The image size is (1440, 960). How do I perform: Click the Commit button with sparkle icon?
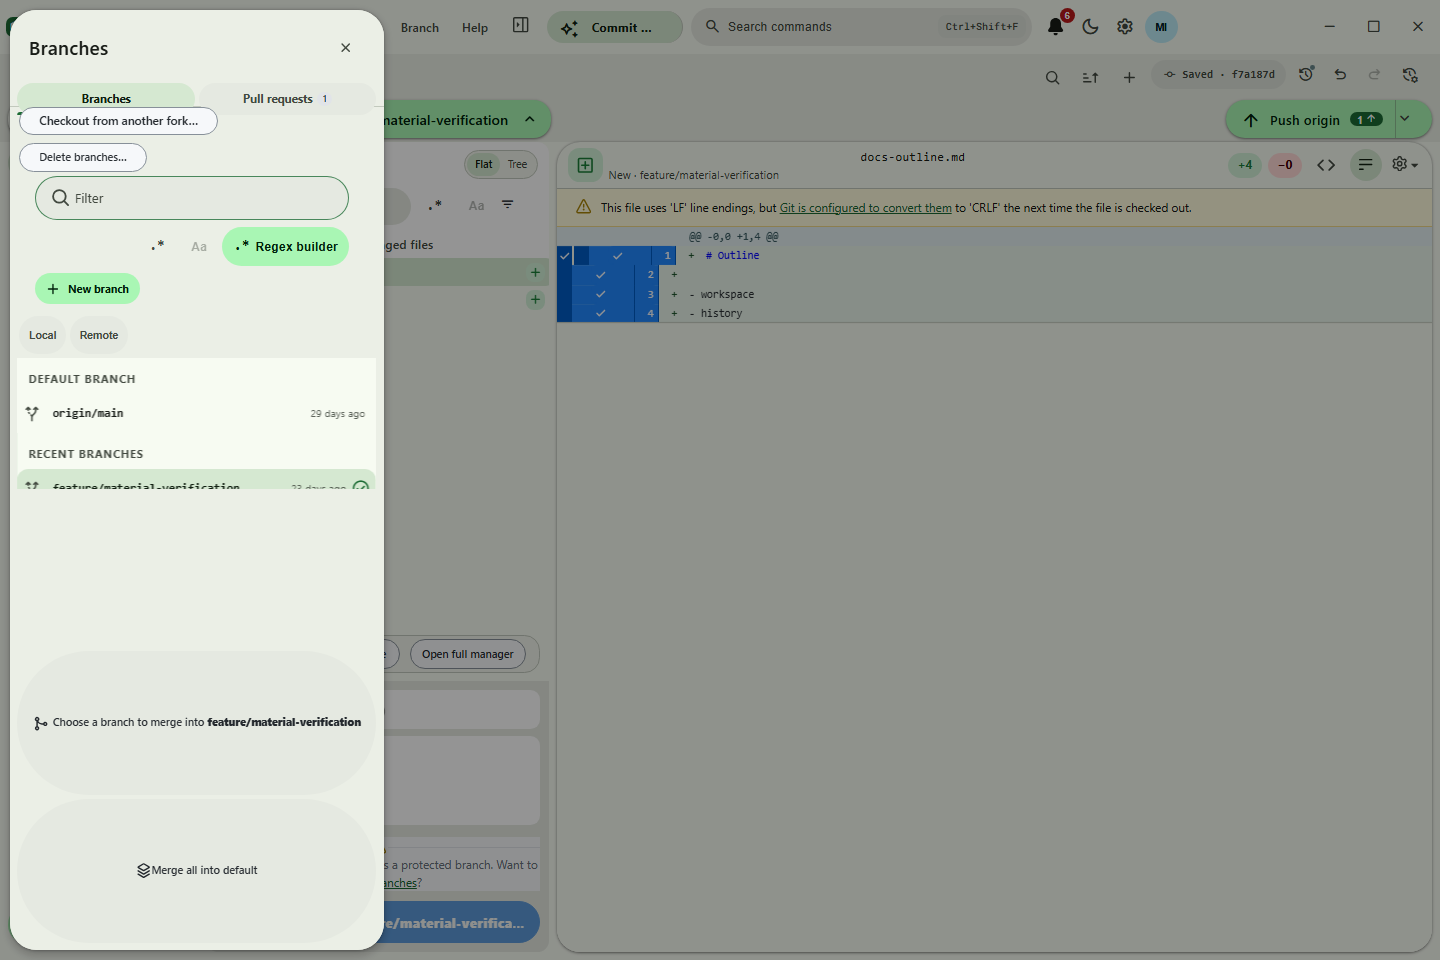click(614, 27)
